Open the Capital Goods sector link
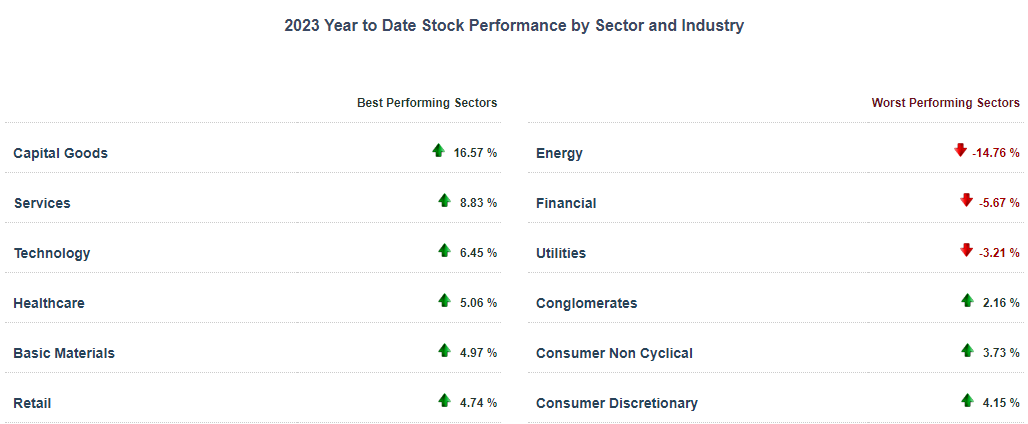Image resolution: width=1028 pixels, height=424 pixels. [x=60, y=153]
